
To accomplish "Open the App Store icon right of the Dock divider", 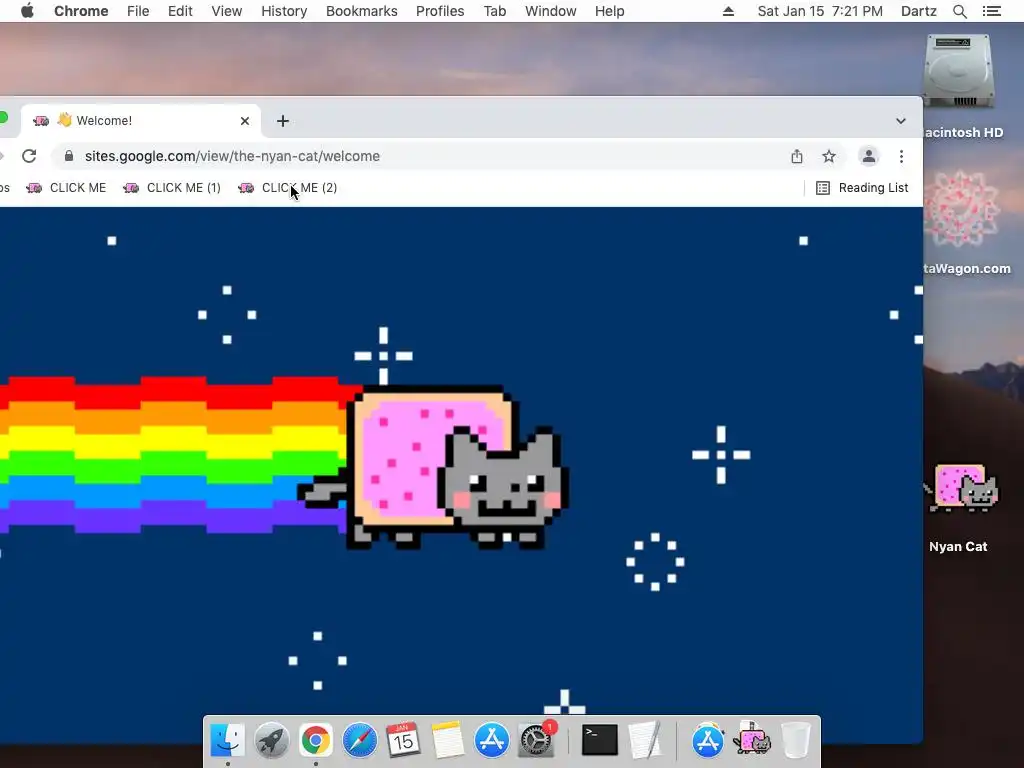I will [x=708, y=741].
